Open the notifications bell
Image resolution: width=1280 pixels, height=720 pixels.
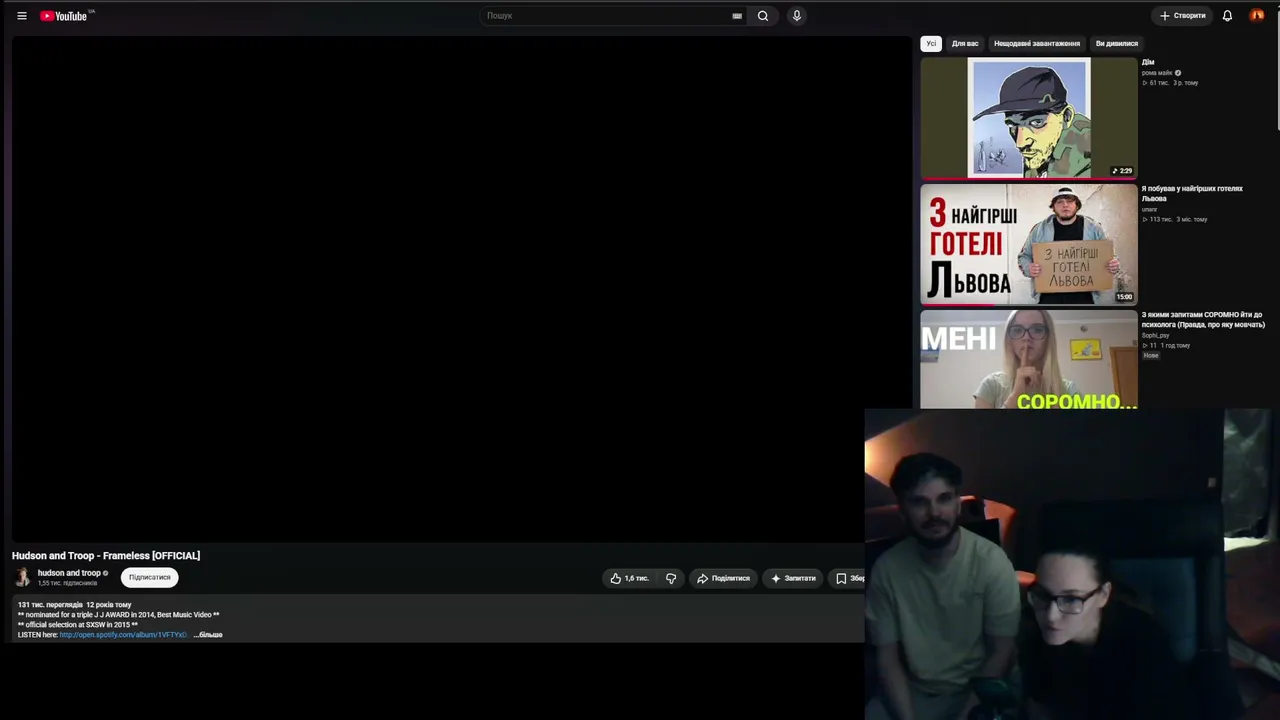tap(1227, 16)
